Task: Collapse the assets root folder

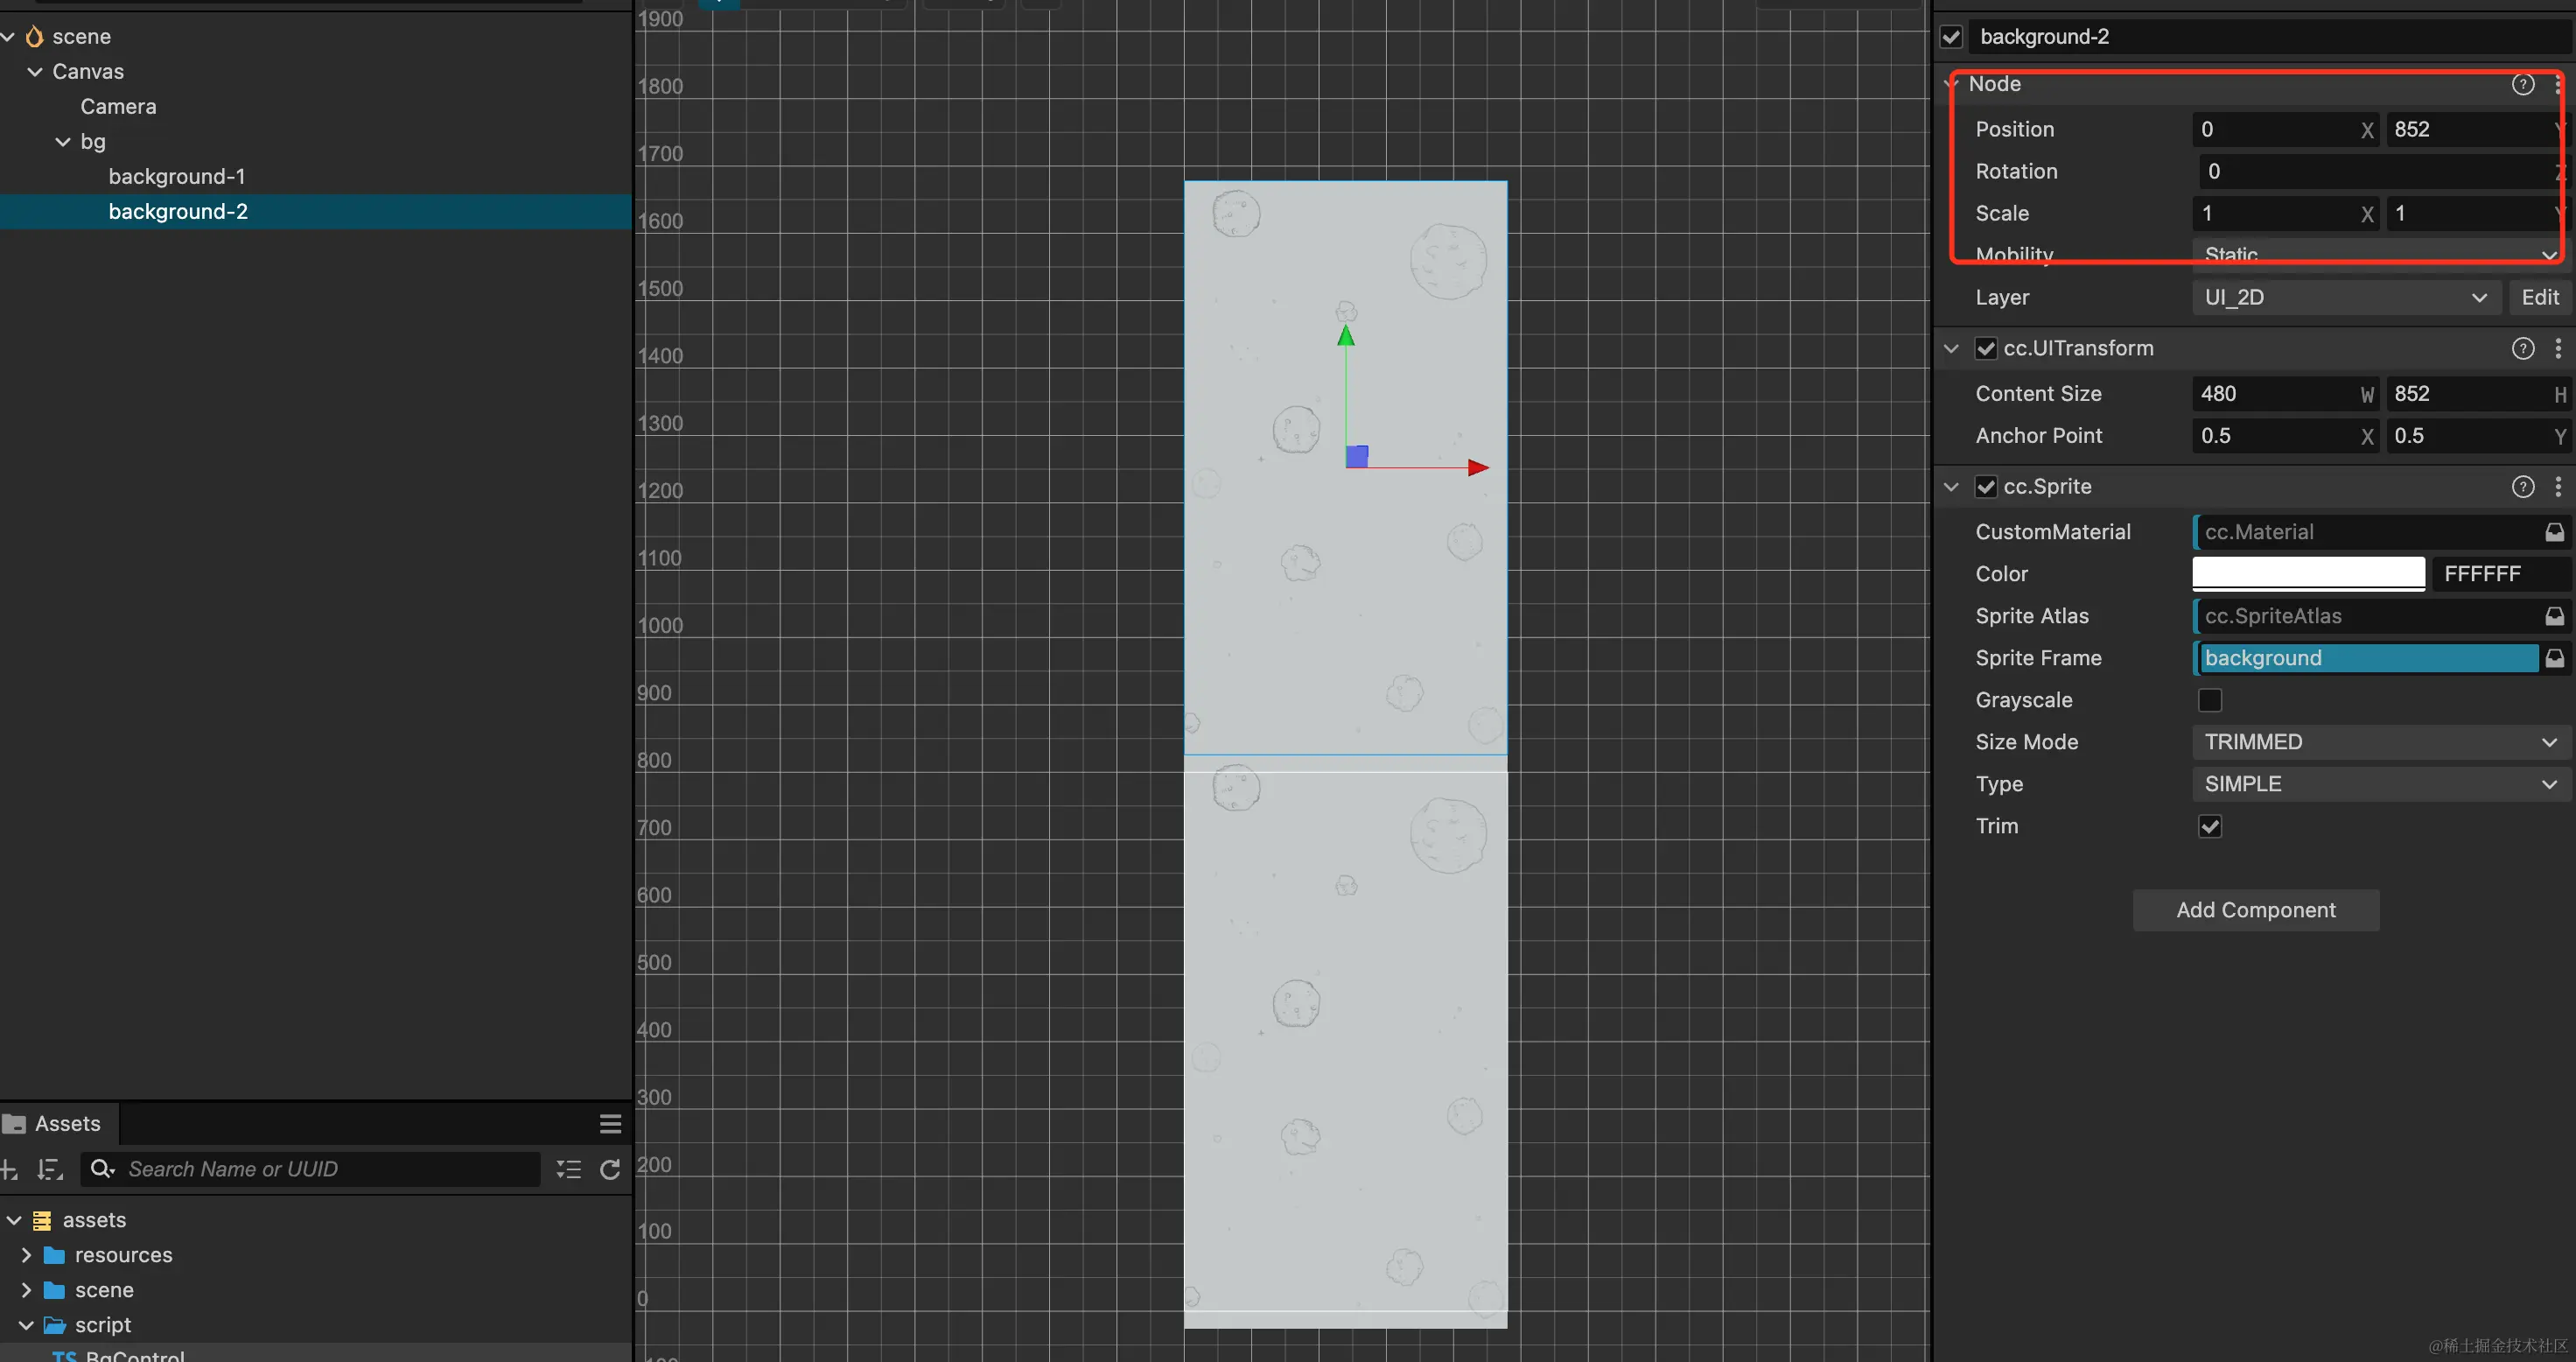Action: point(14,1220)
